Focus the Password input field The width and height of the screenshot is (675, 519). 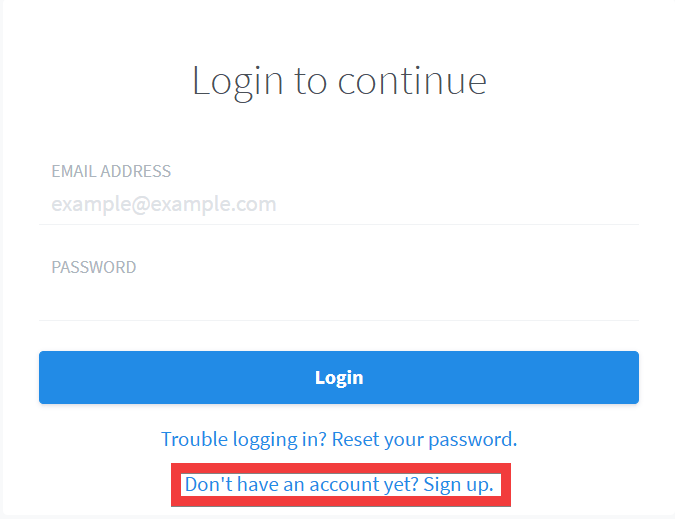point(338,299)
